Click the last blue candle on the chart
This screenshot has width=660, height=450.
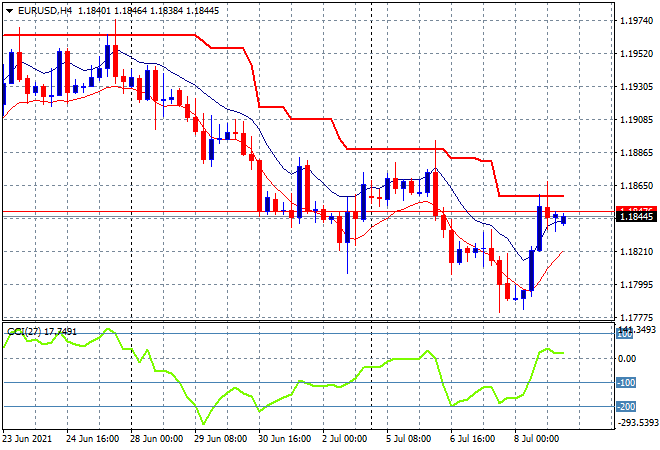pyautogui.click(x=563, y=220)
